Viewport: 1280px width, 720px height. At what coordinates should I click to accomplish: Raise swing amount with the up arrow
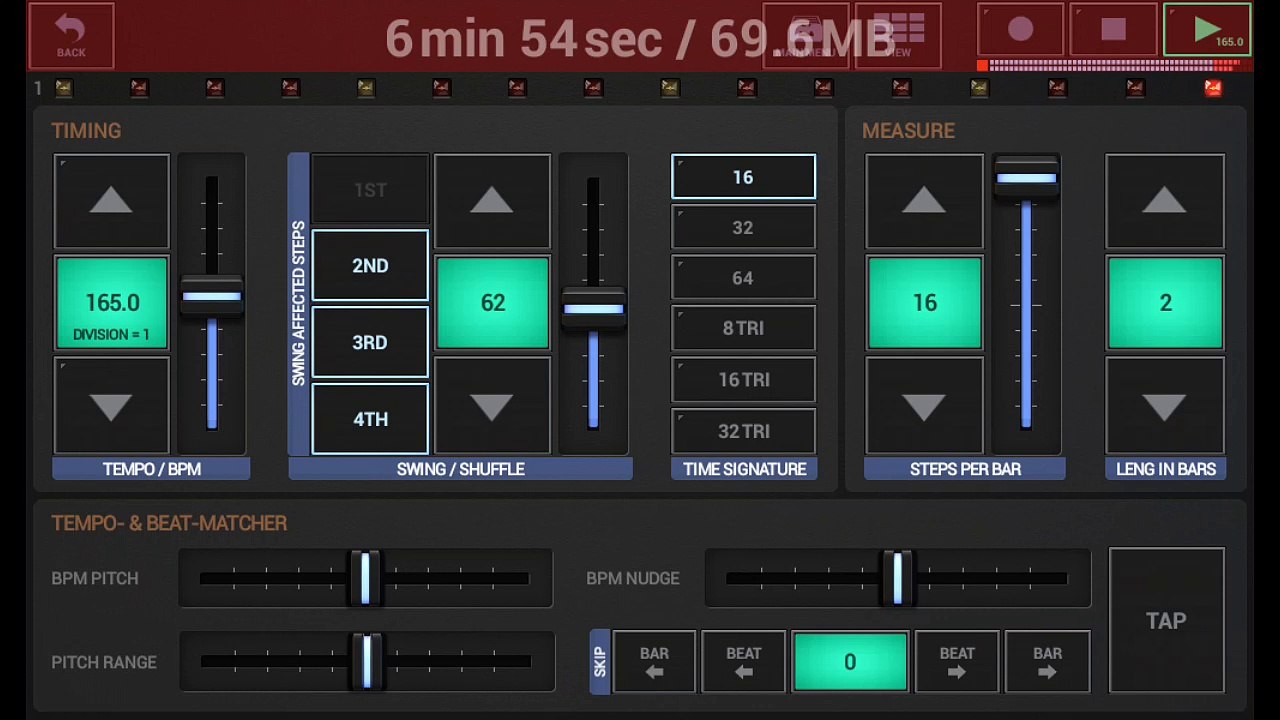(x=492, y=201)
